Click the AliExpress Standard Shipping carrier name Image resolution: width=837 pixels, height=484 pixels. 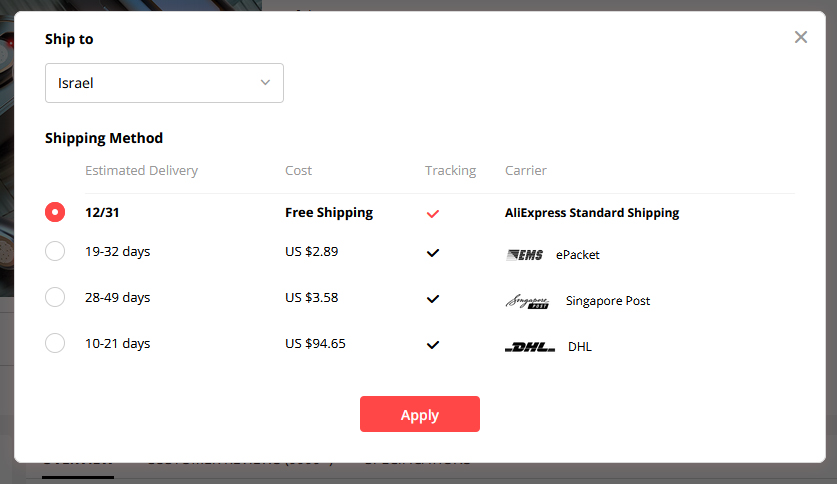pos(592,212)
